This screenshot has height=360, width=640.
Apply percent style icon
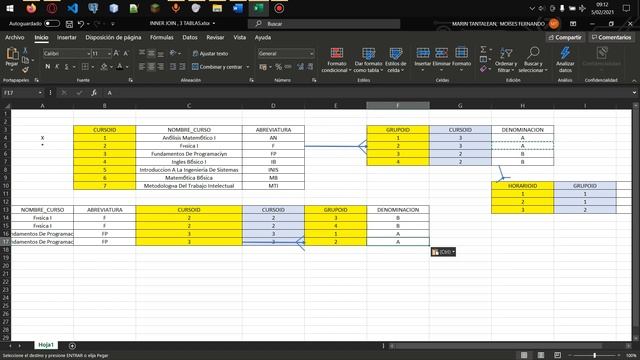click(x=278, y=67)
